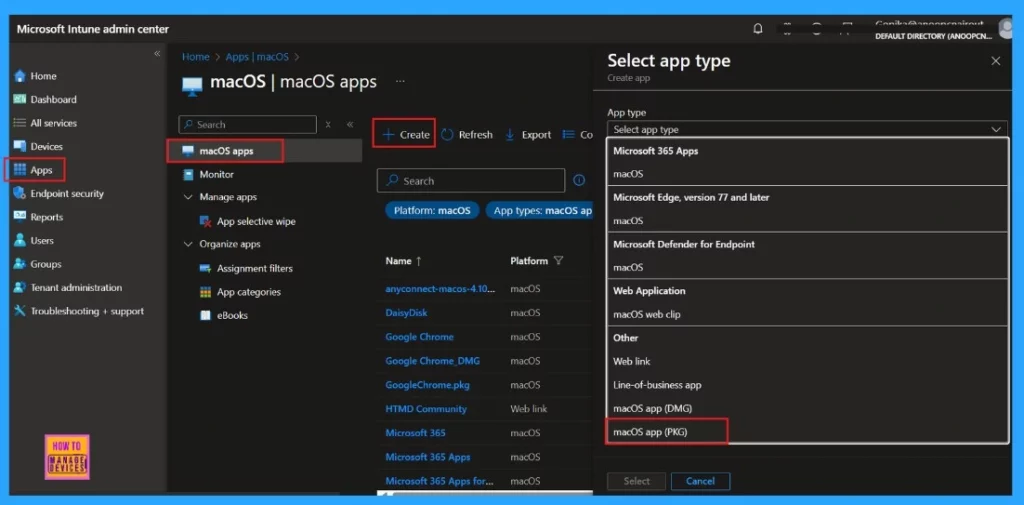Image resolution: width=1024 pixels, height=505 pixels.
Task: Close the Select app type panel
Action: 995,61
